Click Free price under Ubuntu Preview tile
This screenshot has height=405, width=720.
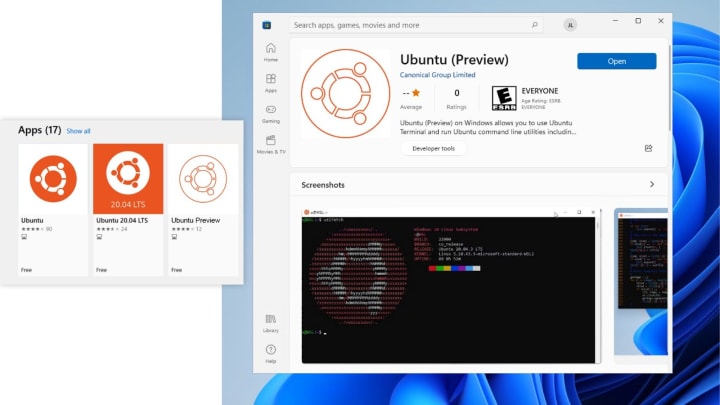click(x=176, y=270)
